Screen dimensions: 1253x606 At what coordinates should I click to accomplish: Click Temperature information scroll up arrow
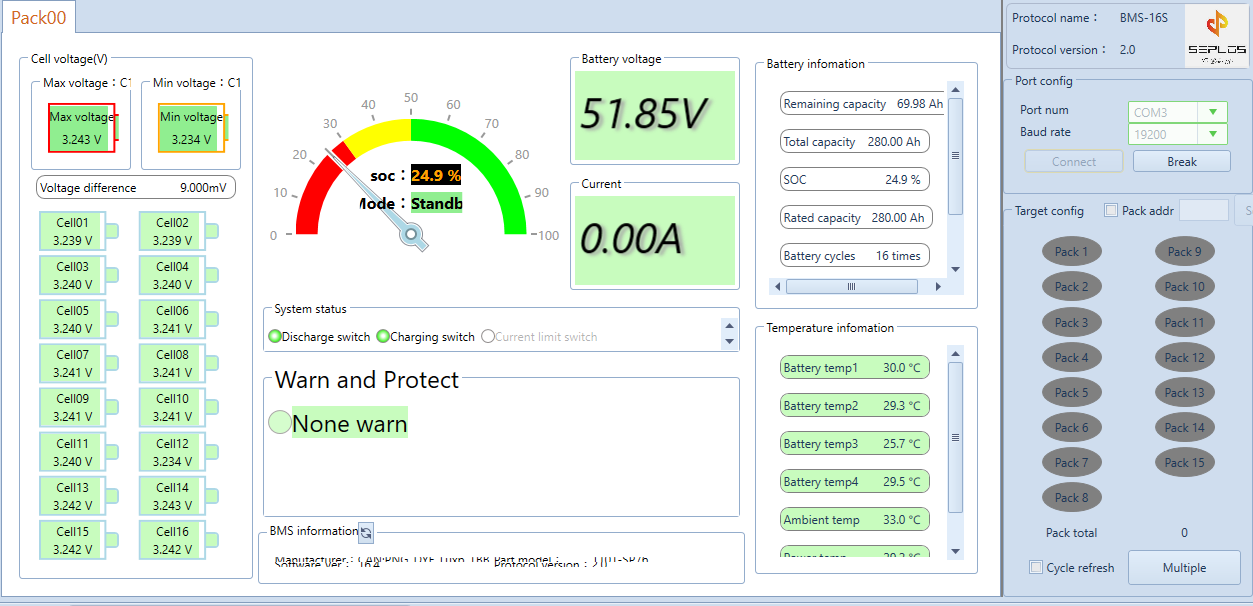click(955, 353)
